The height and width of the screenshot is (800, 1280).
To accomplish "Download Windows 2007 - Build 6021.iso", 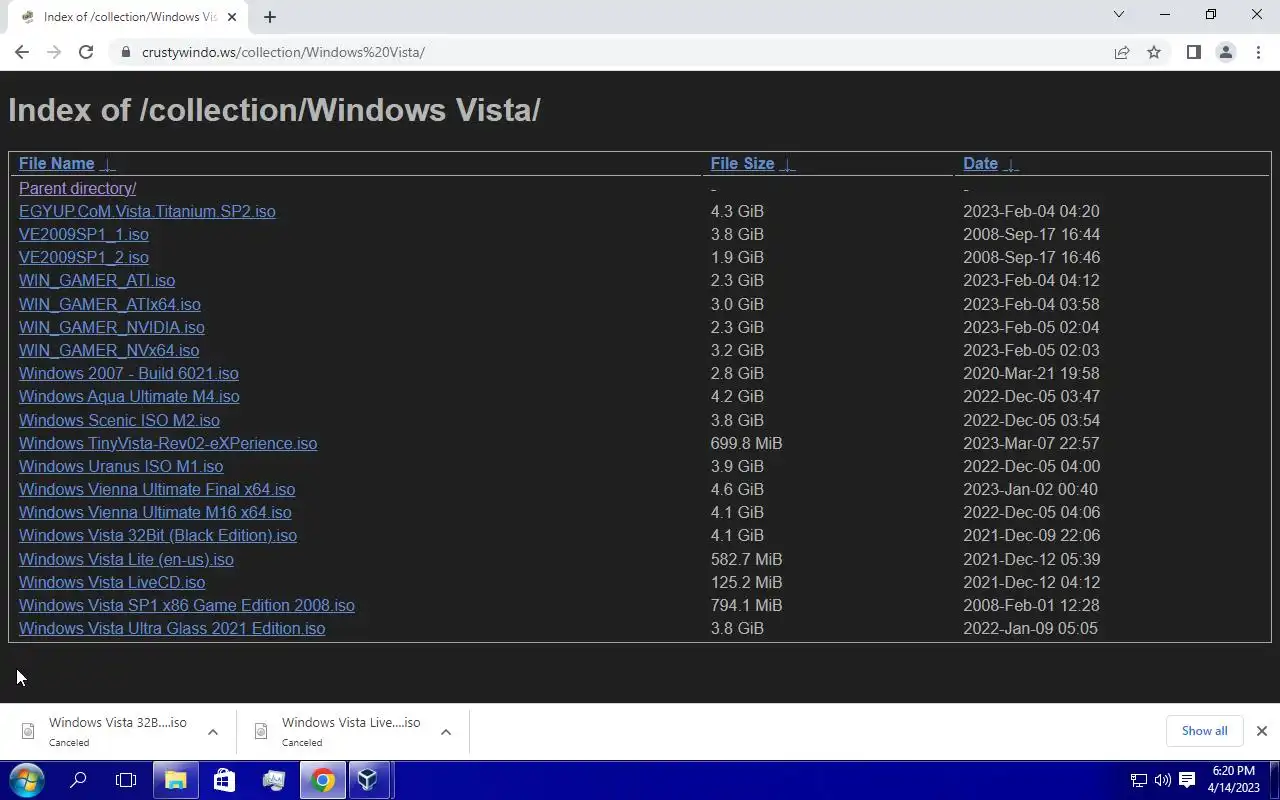I will (x=129, y=373).
